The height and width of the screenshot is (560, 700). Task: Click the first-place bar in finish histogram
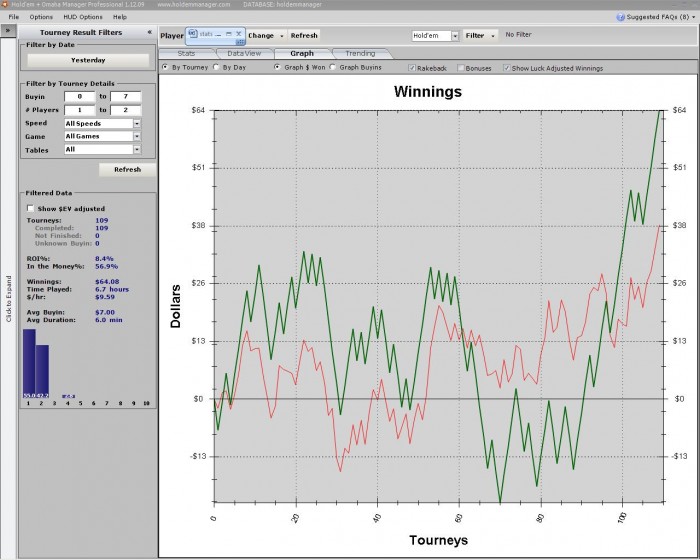[29, 363]
